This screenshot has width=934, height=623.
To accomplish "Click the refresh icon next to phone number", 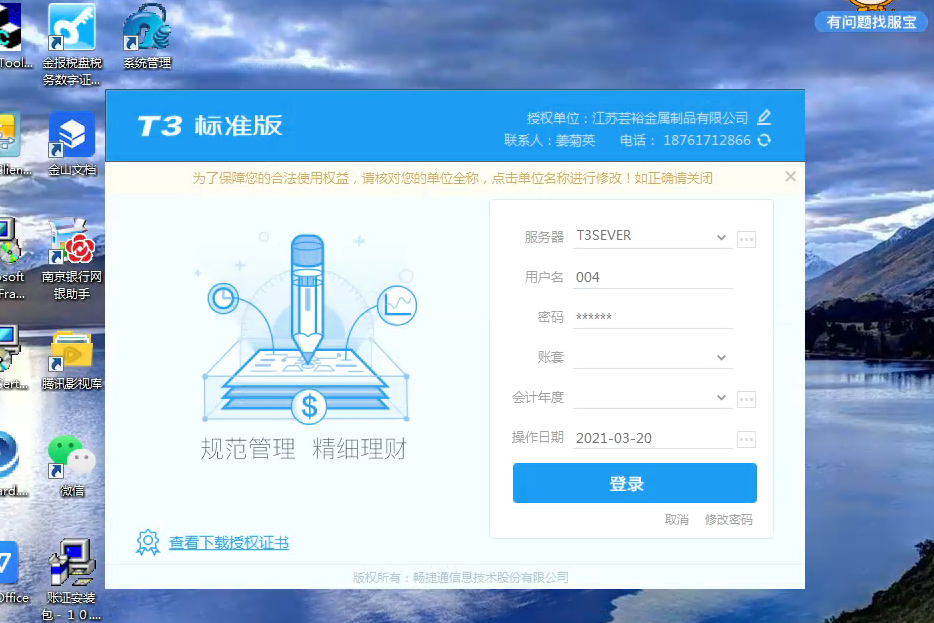I will [x=764, y=140].
